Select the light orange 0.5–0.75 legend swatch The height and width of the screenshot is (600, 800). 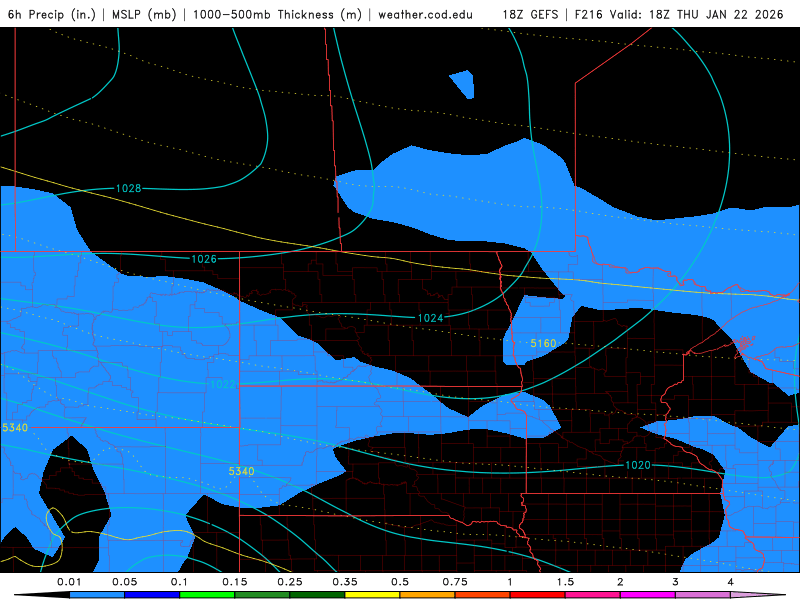click(x=428, y=595)
